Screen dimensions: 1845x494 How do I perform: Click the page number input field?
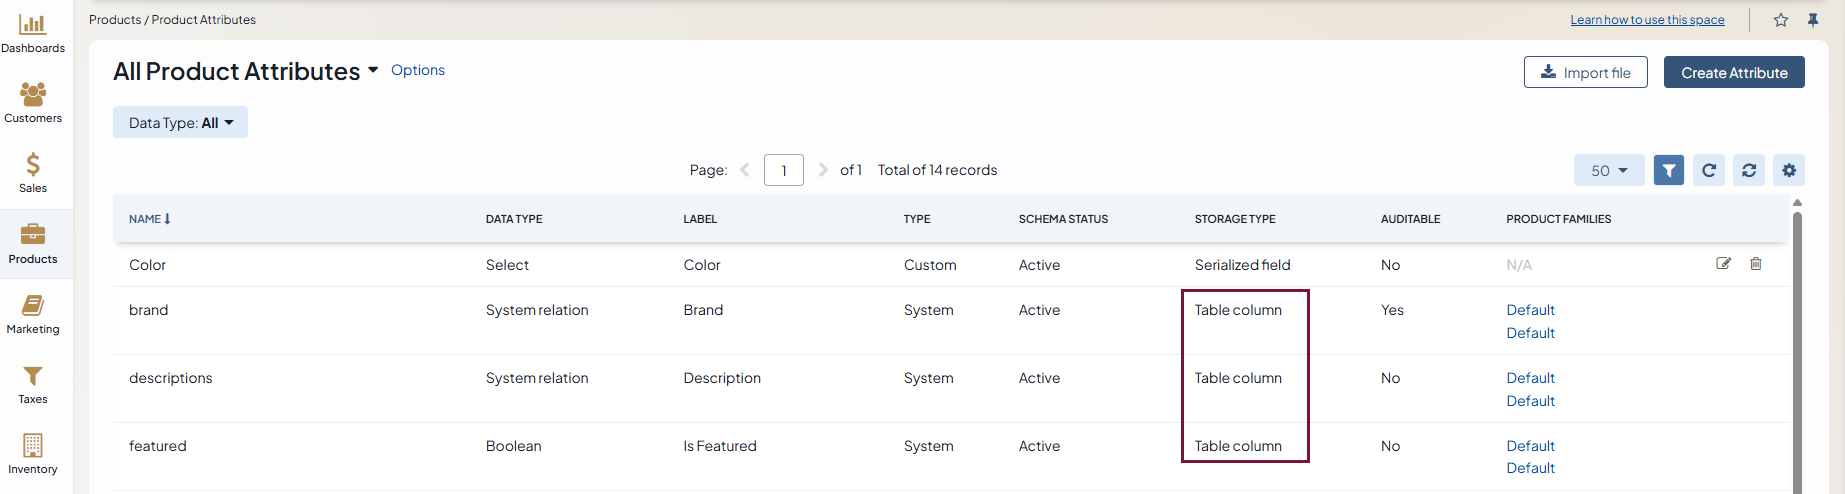tap(783, 170)
